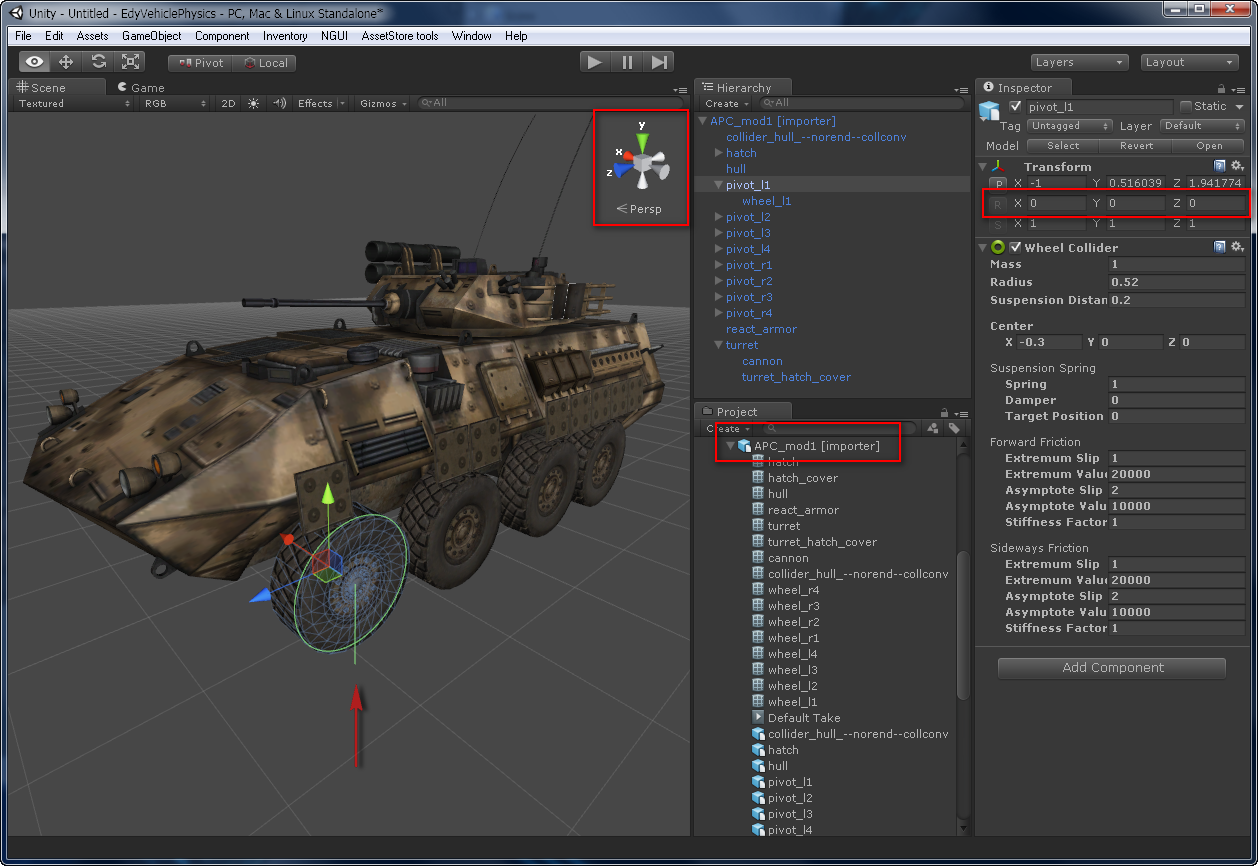Click the Add Component button
Image resolution: width=1258 pixels, height=866 pixels.
1112,668
